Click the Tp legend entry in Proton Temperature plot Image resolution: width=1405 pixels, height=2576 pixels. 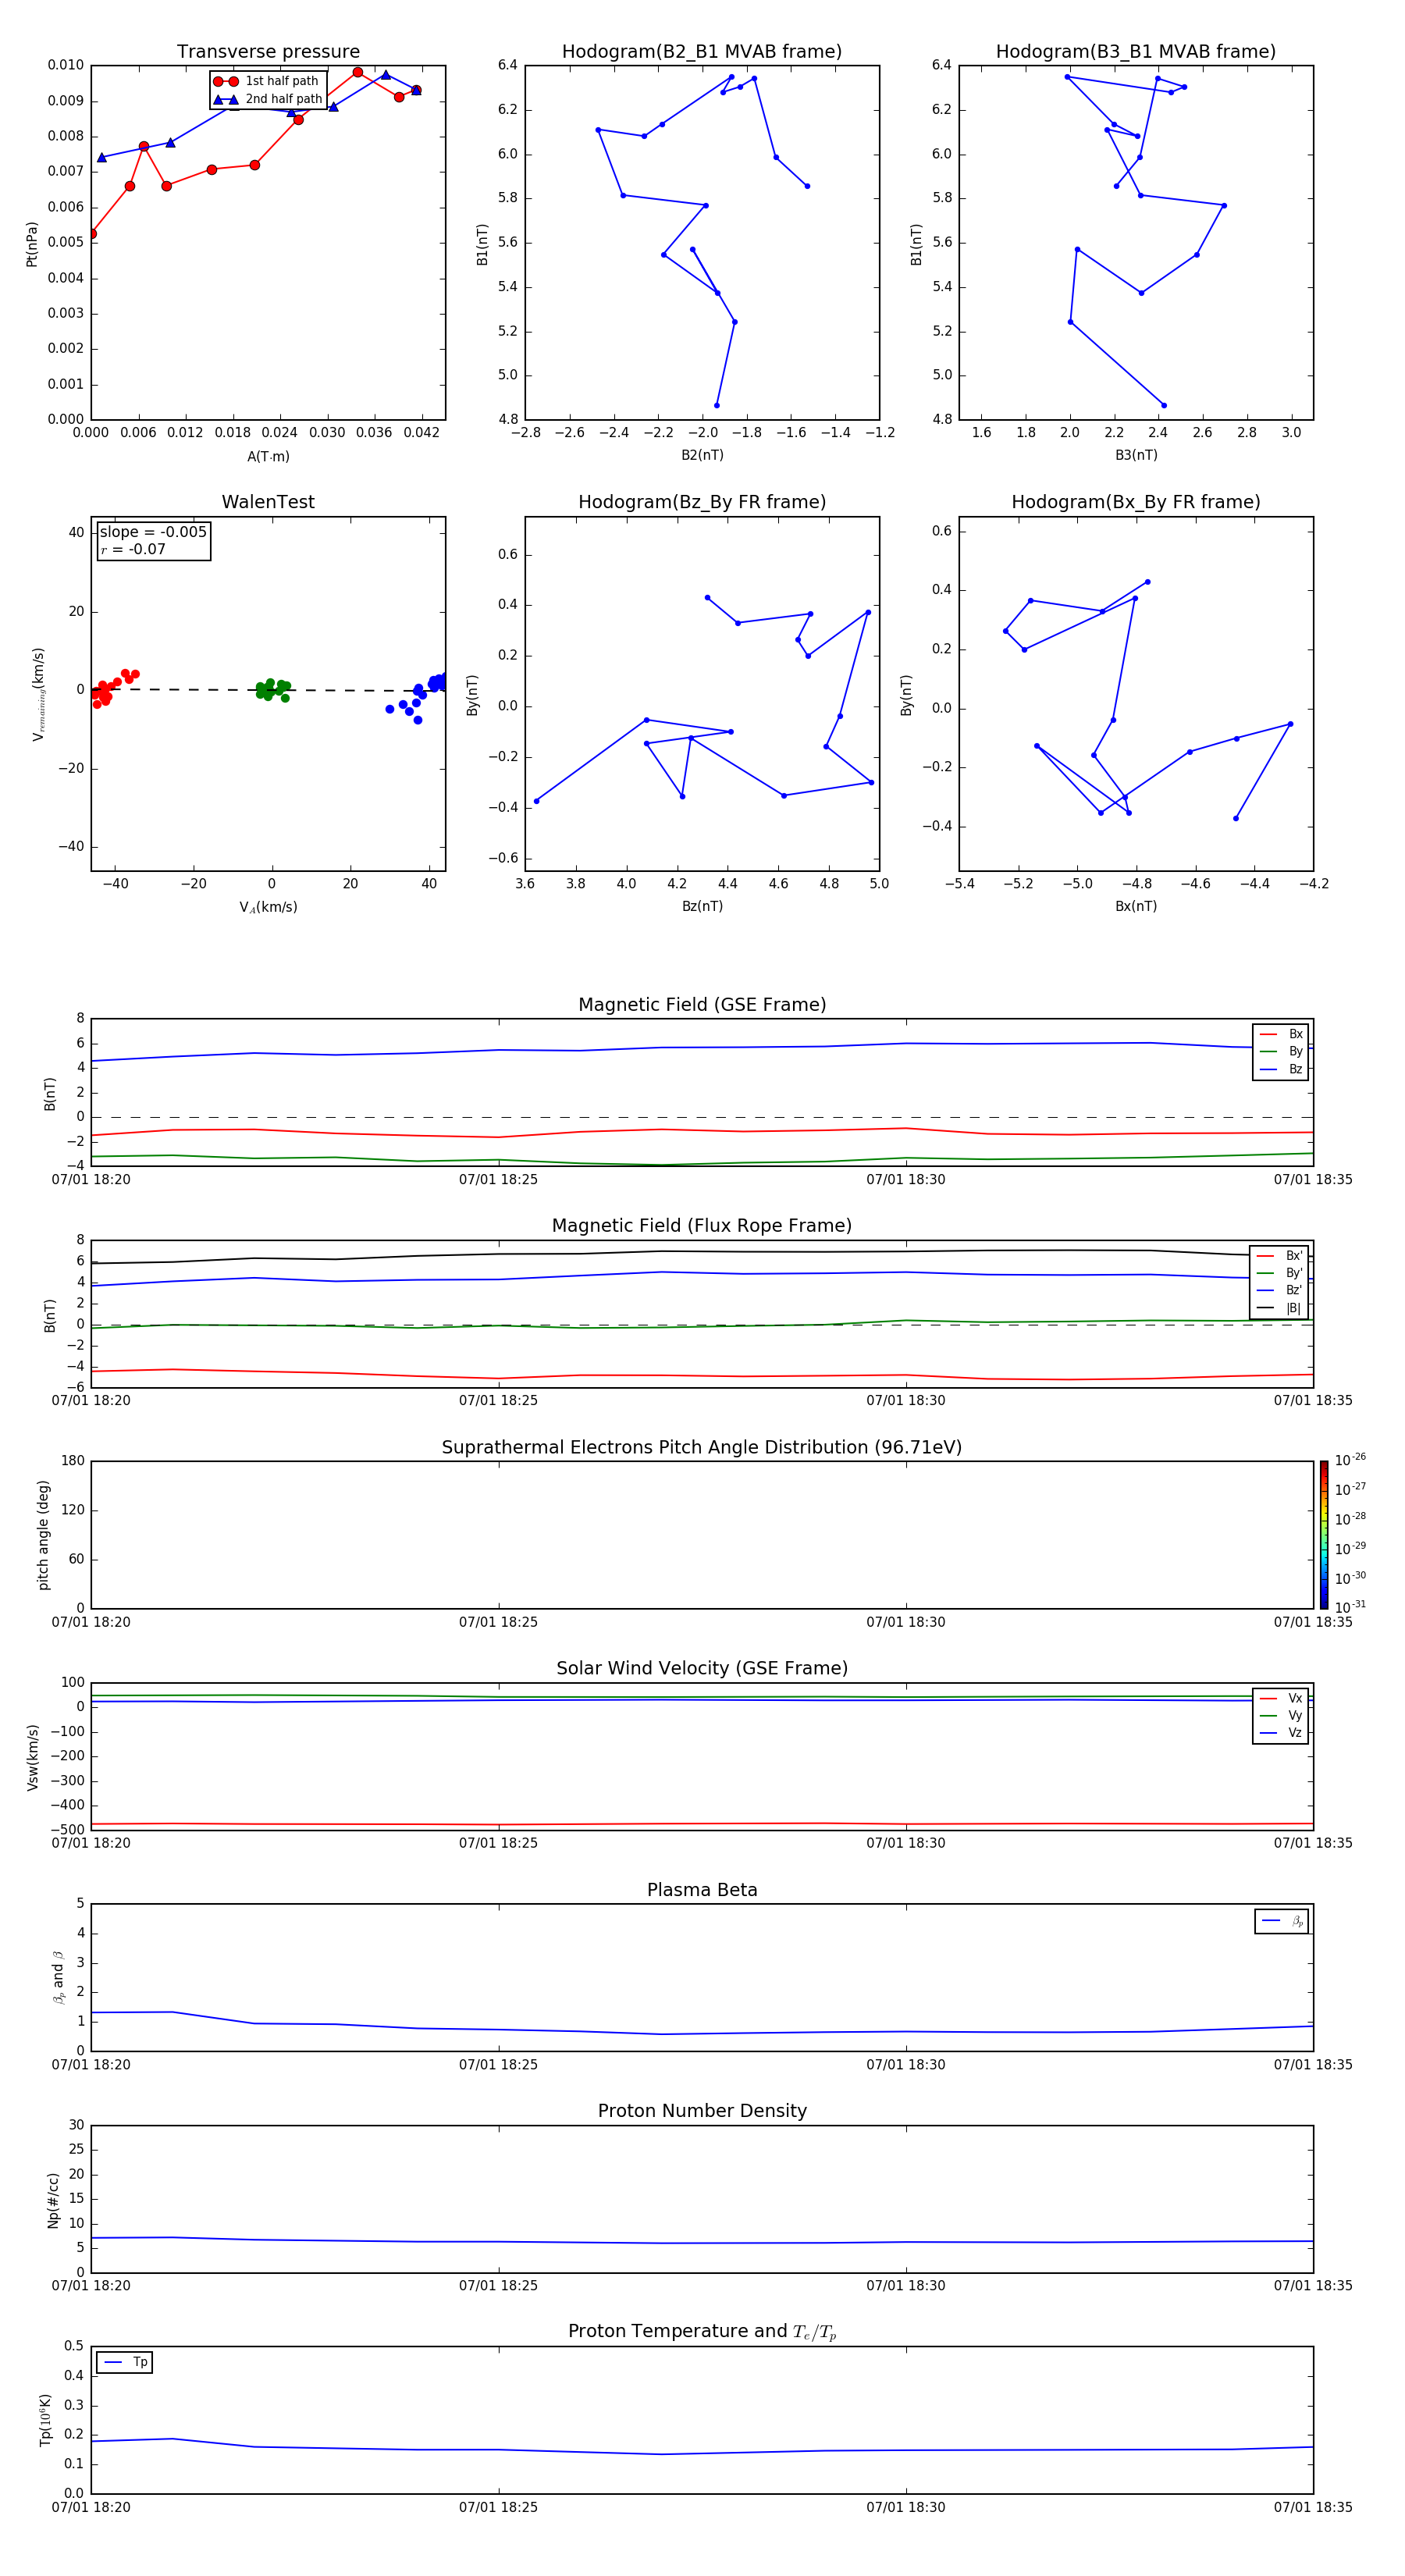click(x=125, y=2362)
